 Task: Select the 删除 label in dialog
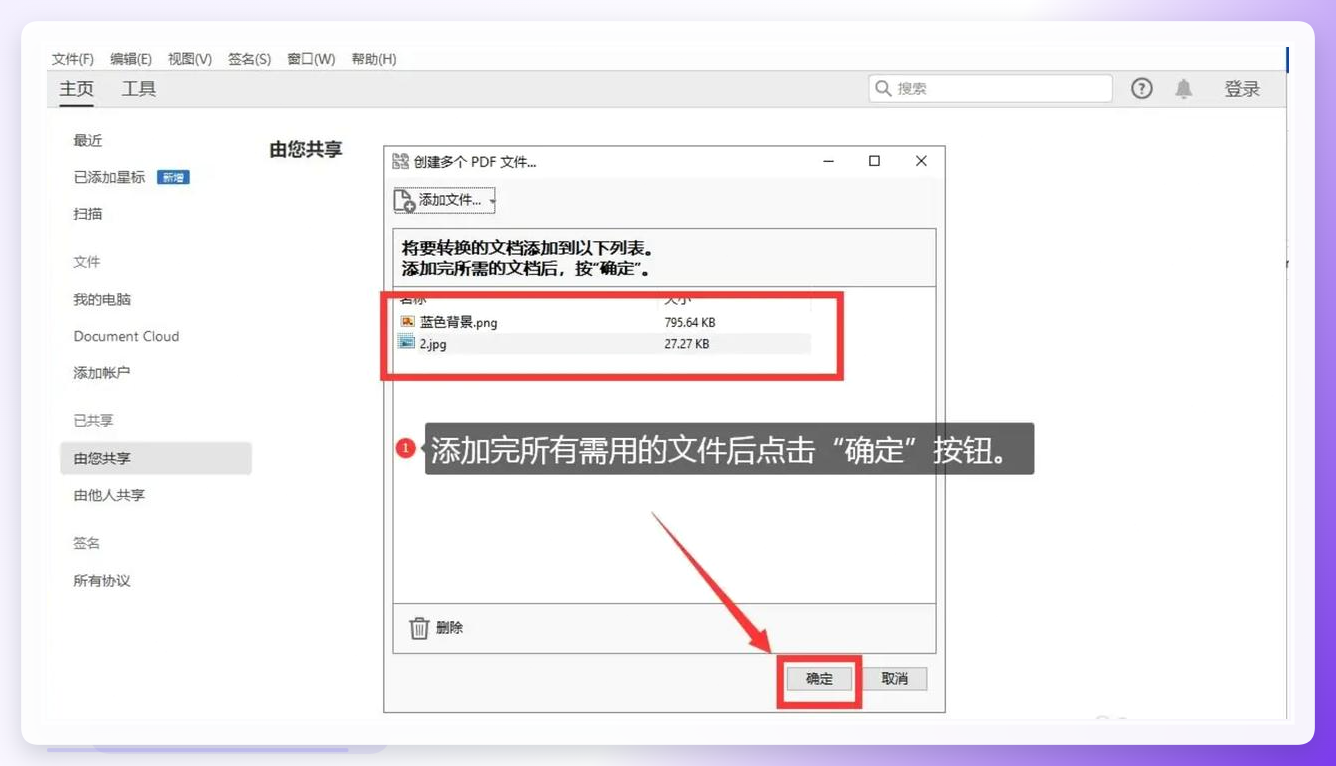point(449,628)
